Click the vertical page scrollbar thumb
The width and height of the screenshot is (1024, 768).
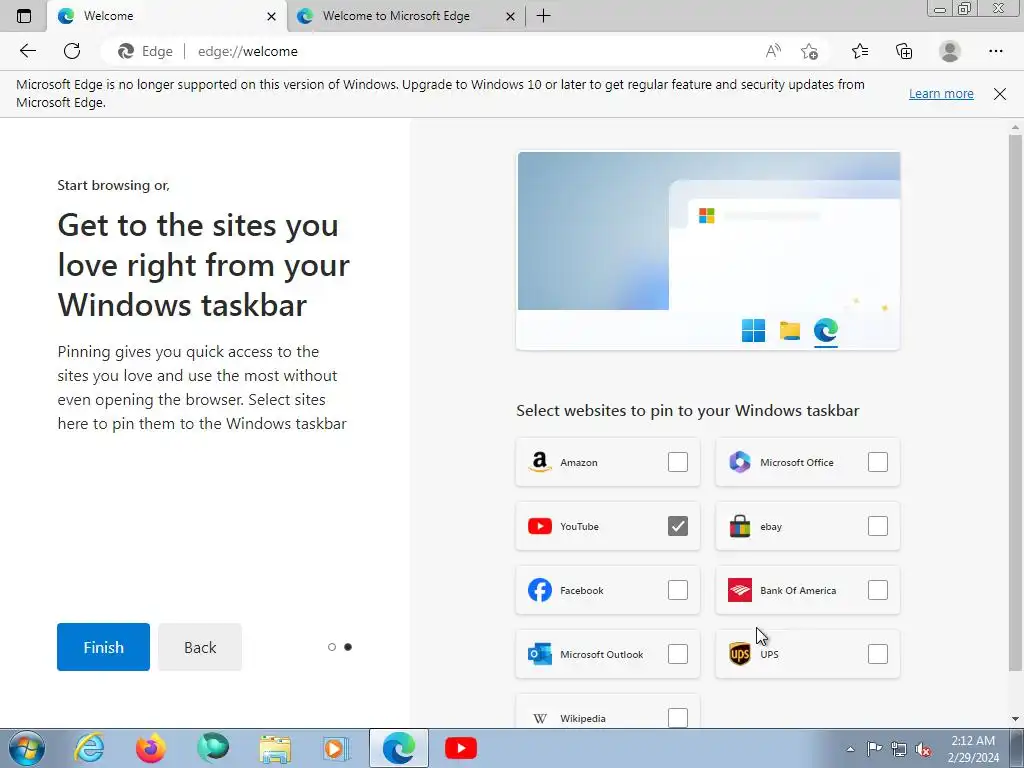pos(1015,402)
